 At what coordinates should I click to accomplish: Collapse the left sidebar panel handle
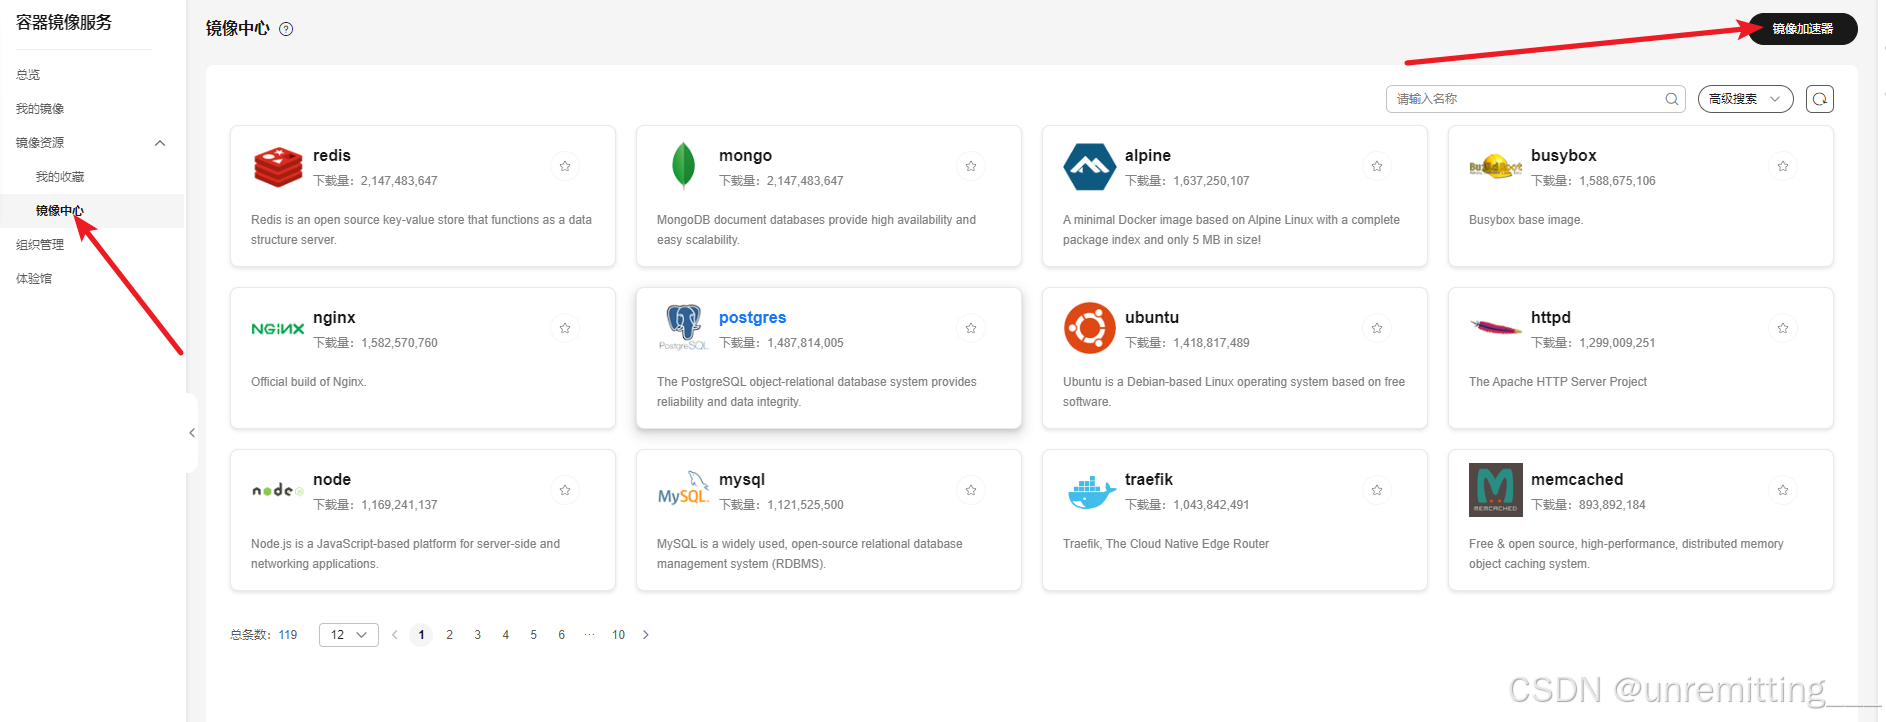[x=192, y=433]
